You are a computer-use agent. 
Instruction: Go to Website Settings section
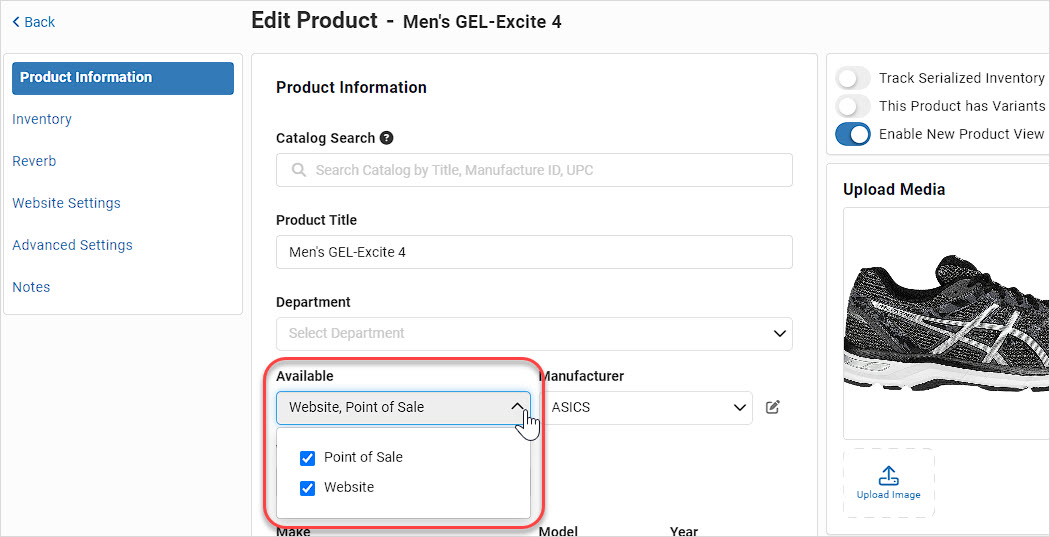66,203
